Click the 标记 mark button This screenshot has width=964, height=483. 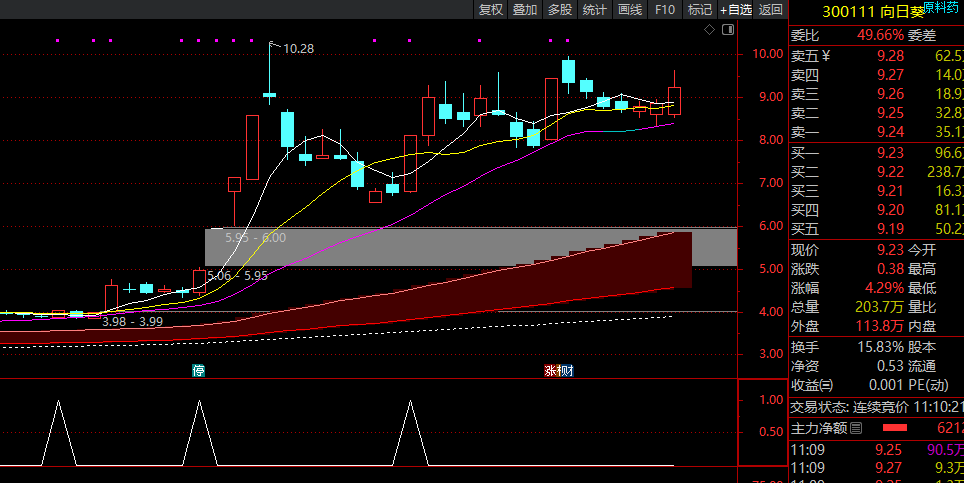click(700, 9)
